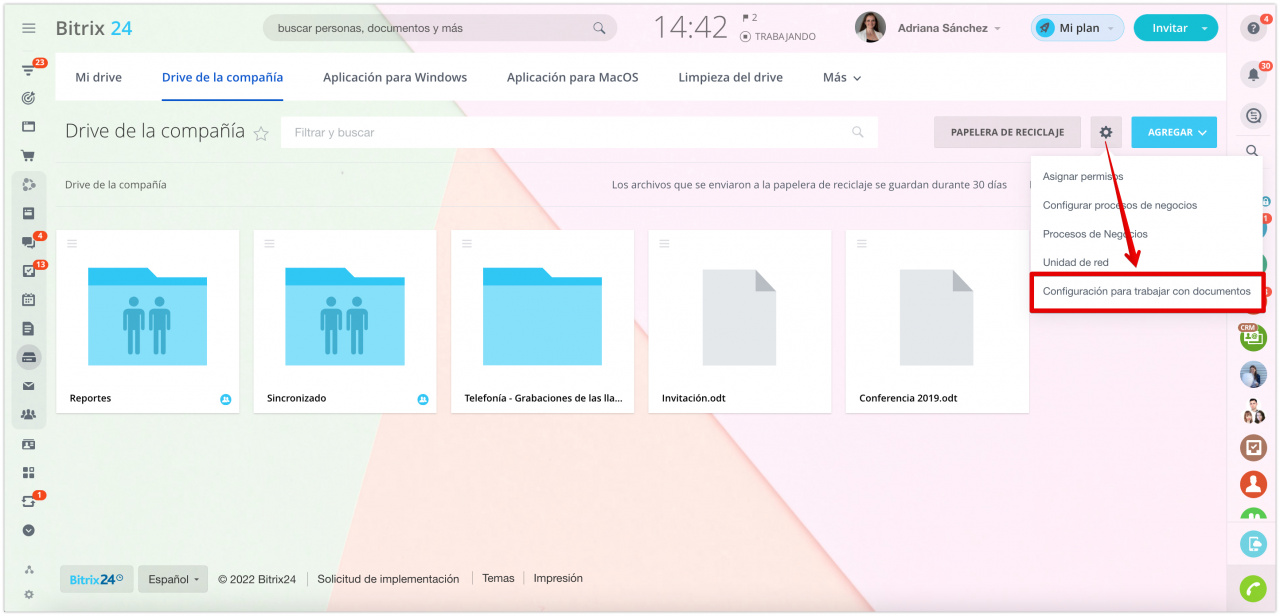Screen dimensions: 1280x616
Task: Open the mail envelope icon in sidebar
Action: (x=29, y=386)
